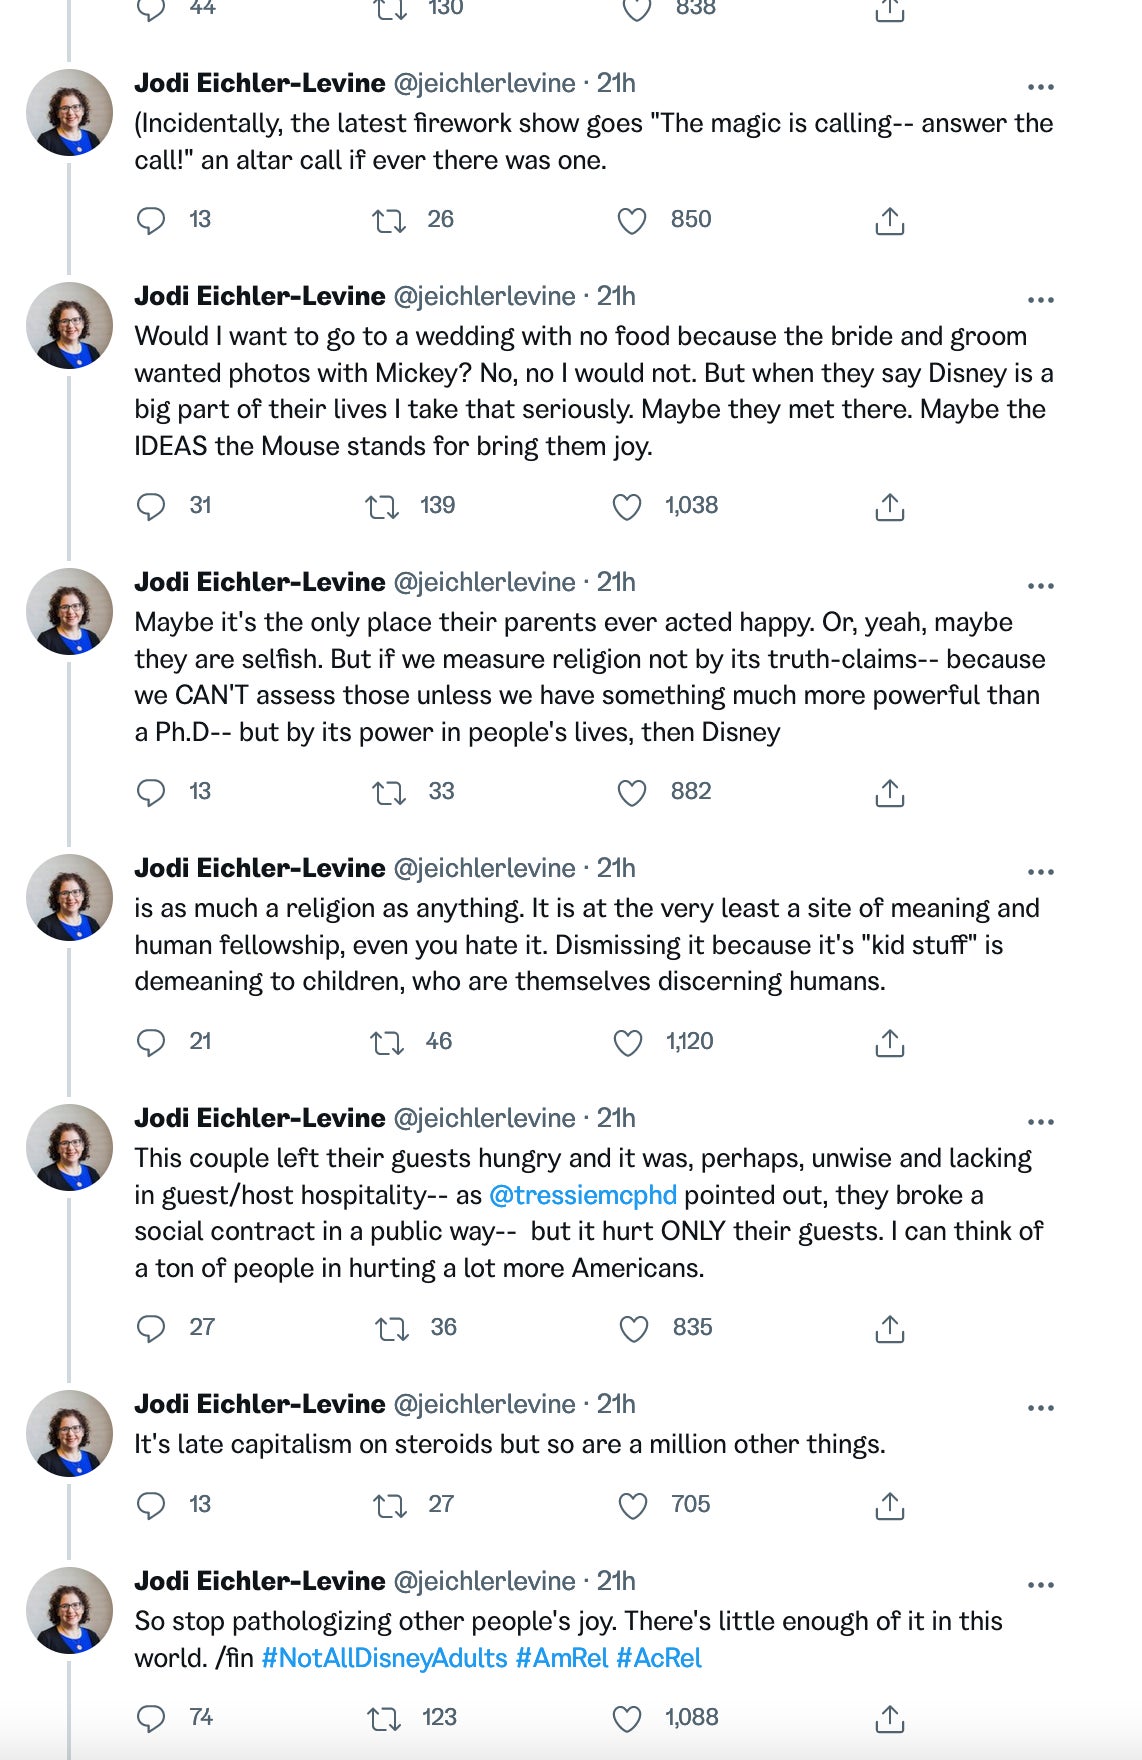Reply to the tweet with 31 replies

pyautogui.click(x=151, y=507)
